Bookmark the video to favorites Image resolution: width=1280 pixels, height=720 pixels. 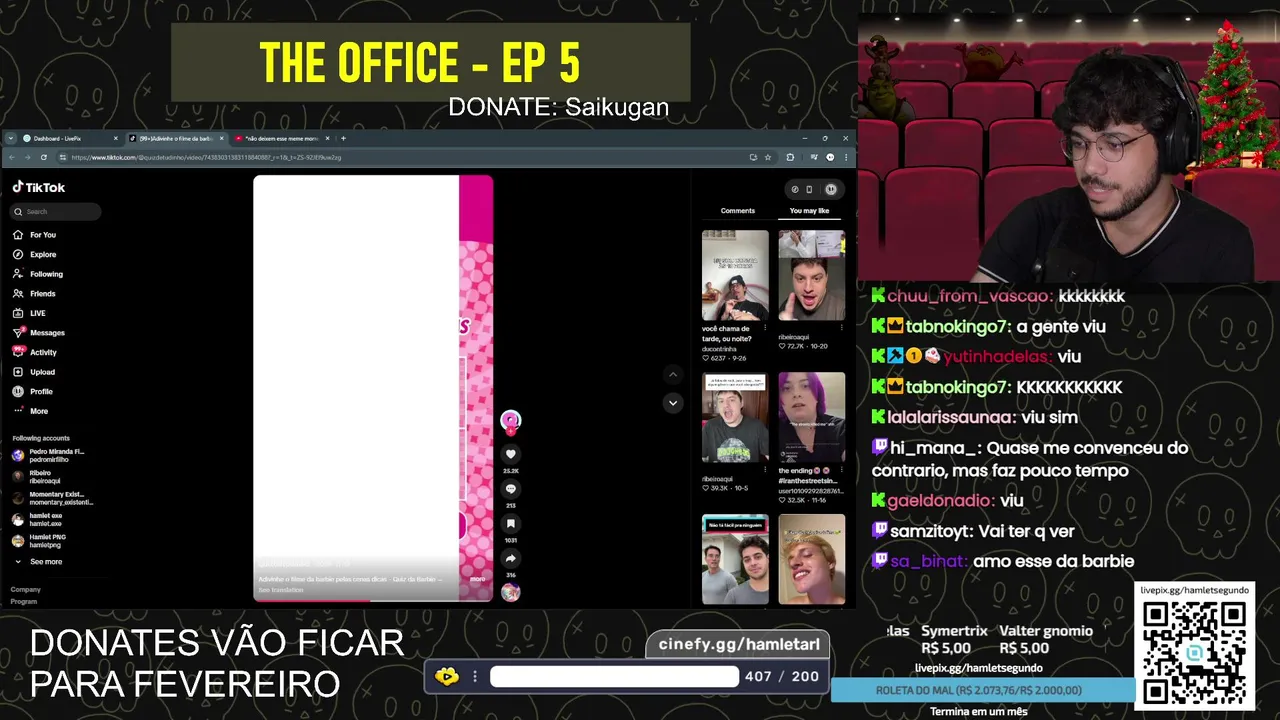[x=511, y=523]
